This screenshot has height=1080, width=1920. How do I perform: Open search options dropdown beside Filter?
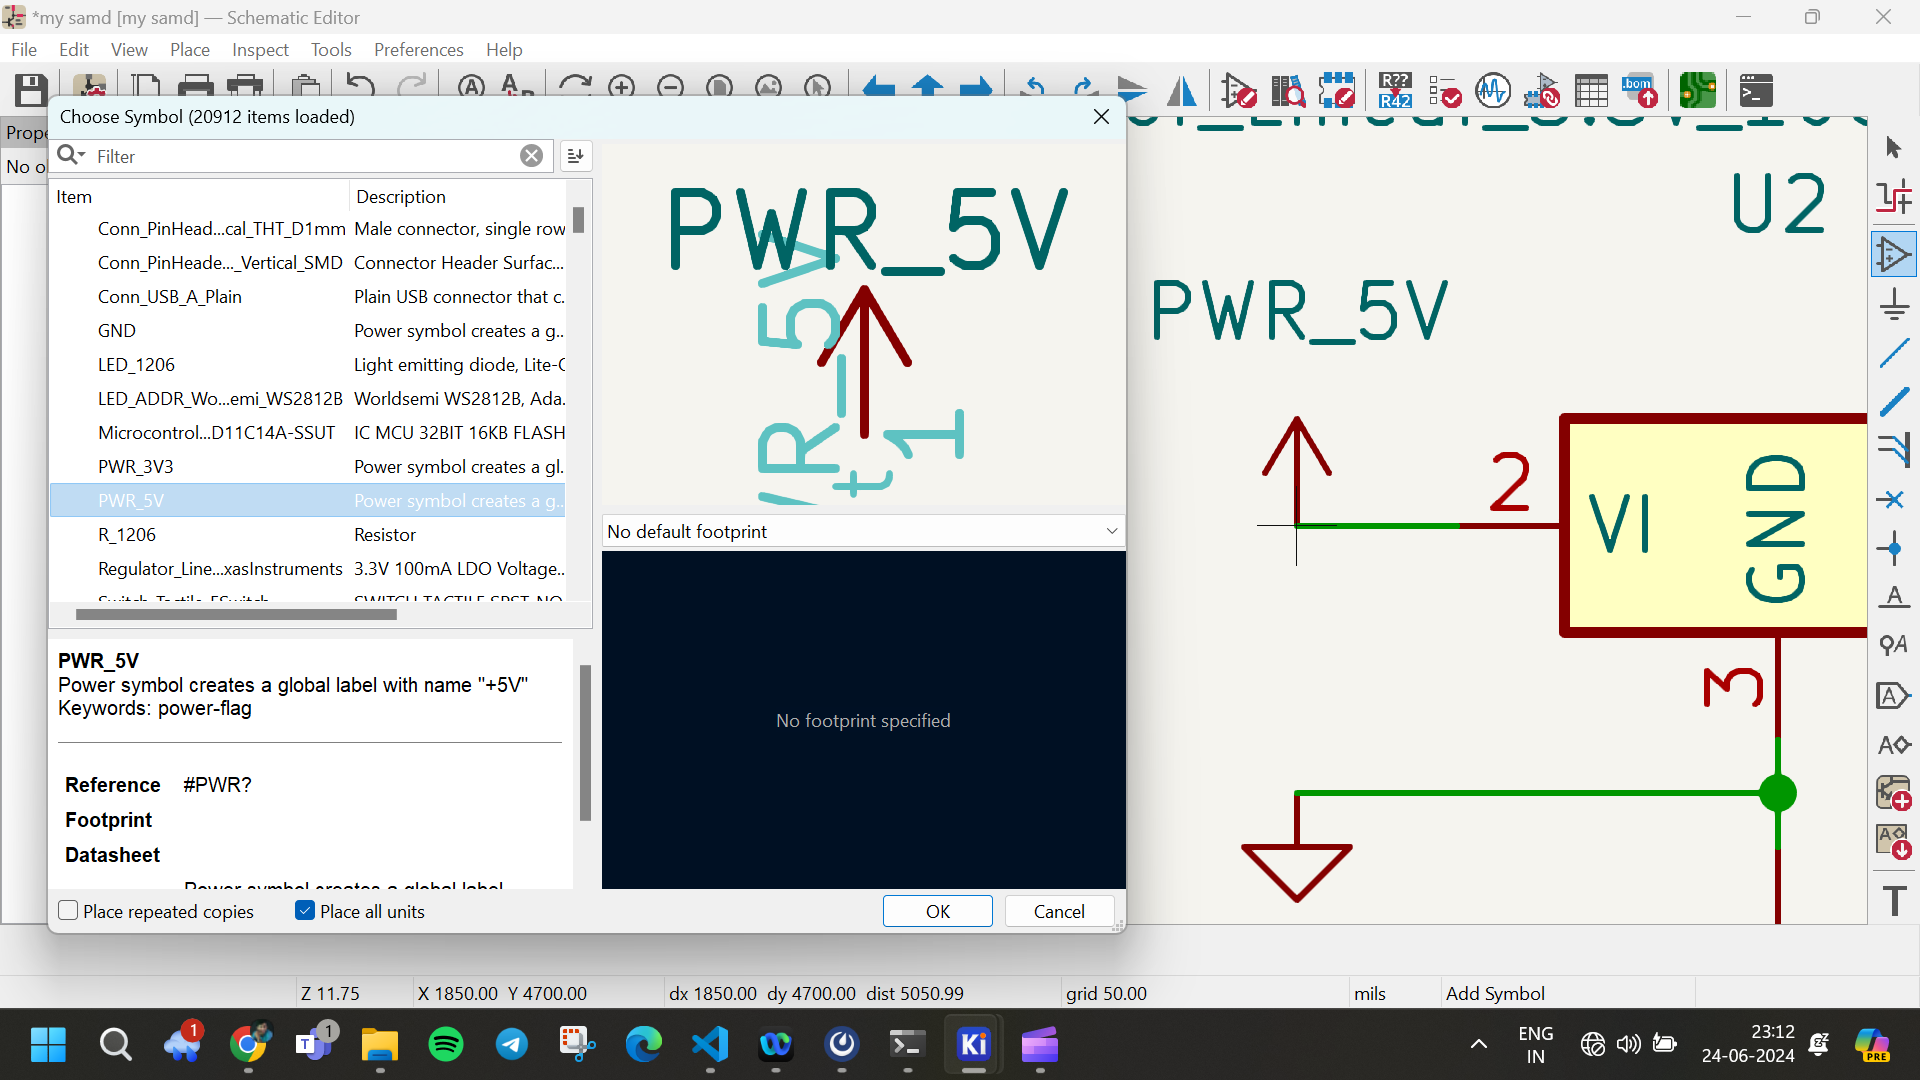[x=71, y=155]
